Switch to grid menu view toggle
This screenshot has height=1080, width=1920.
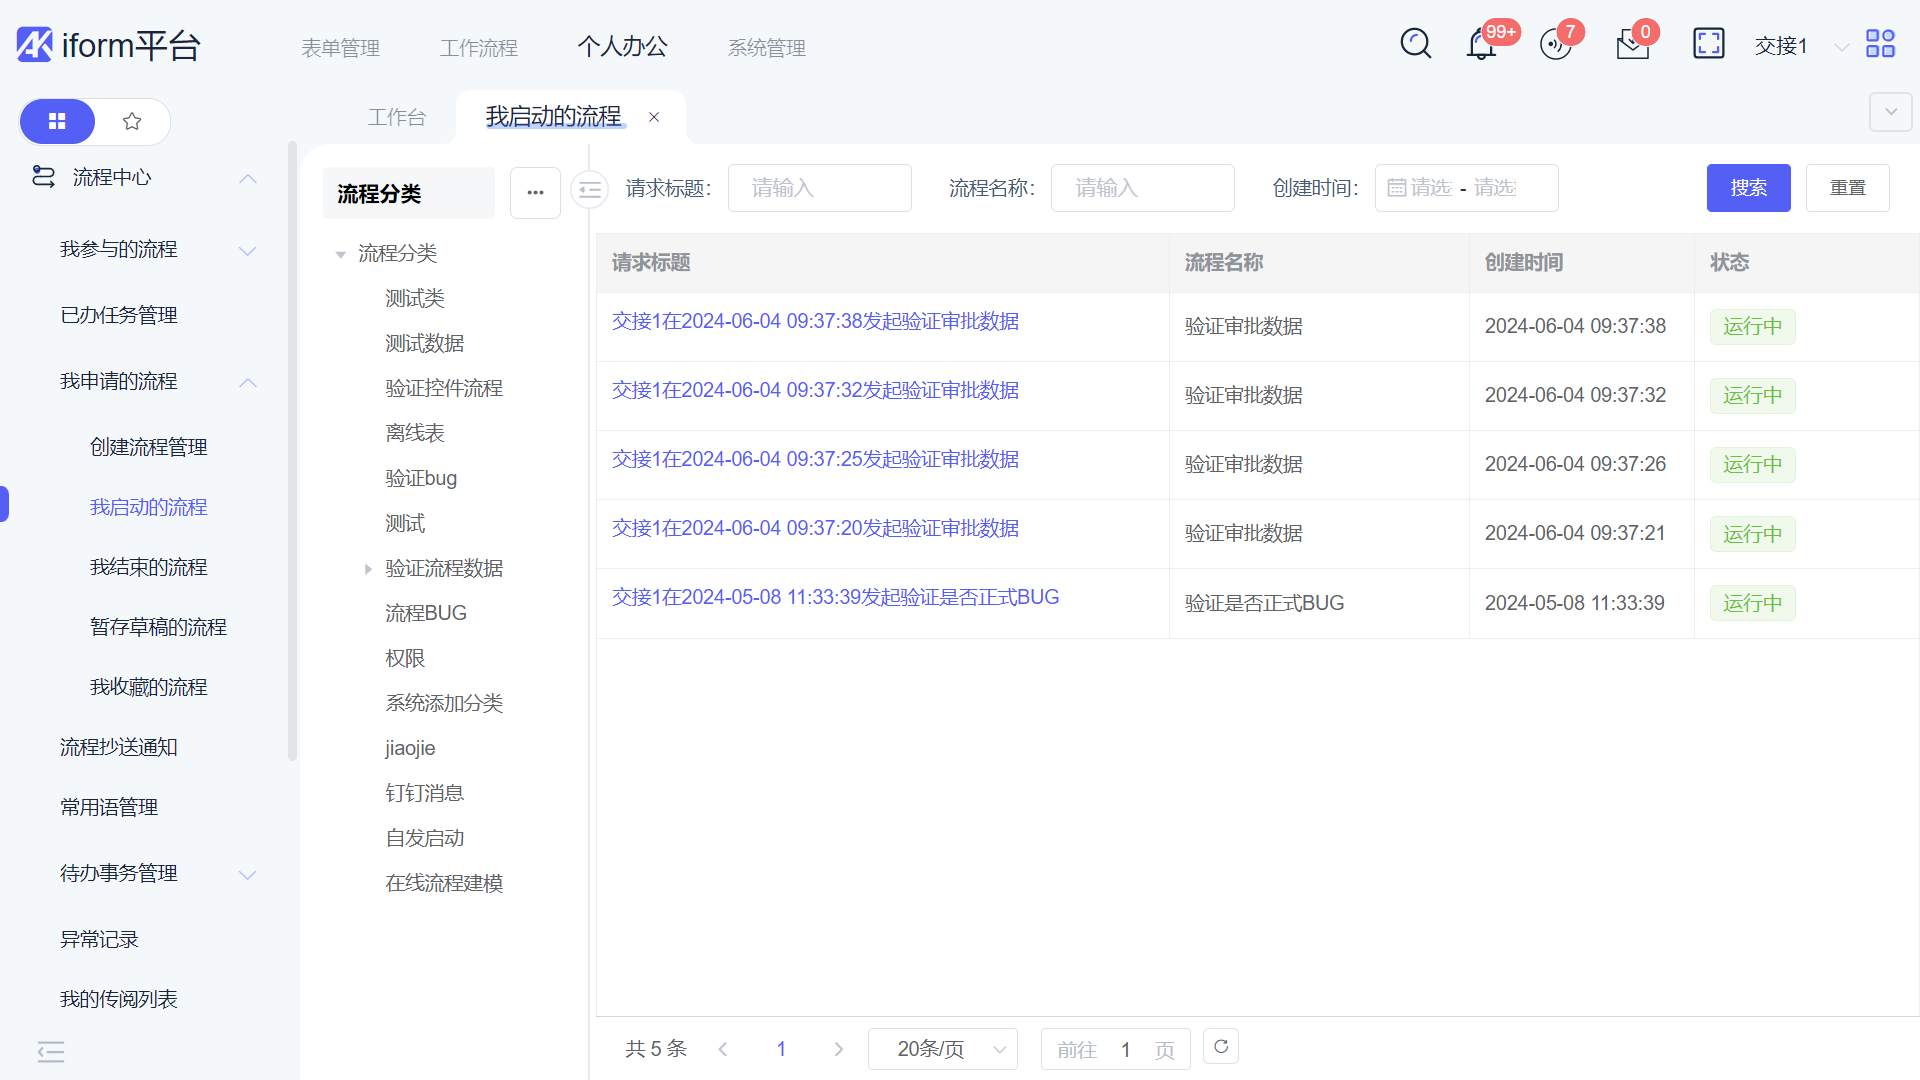(x=57, y=122)
